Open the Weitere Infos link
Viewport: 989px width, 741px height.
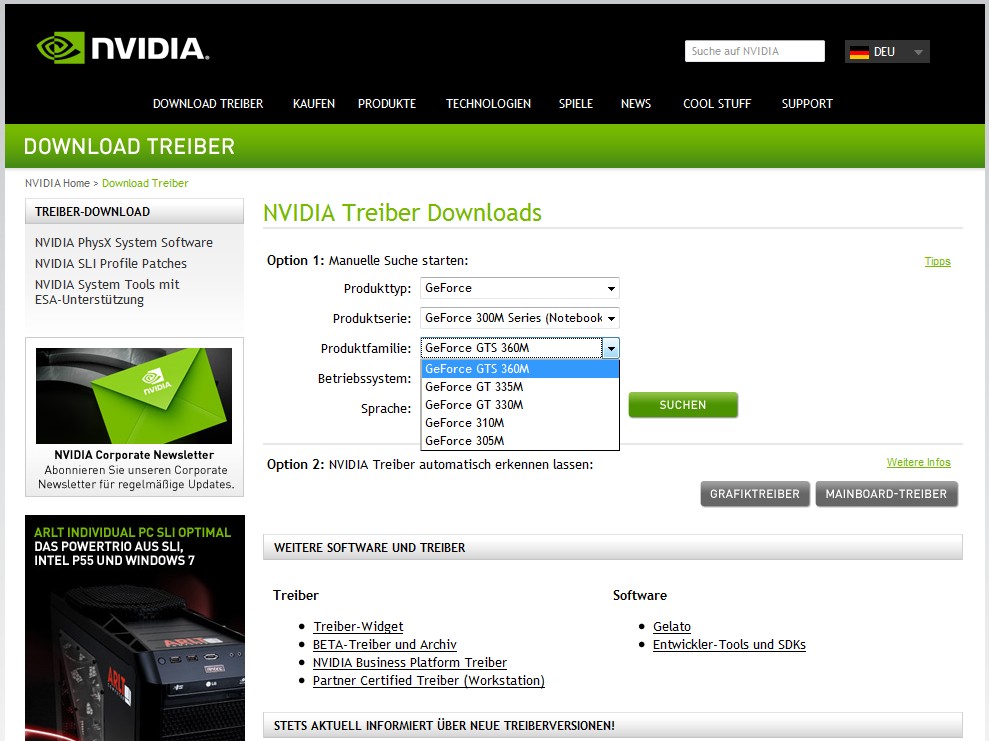click(918, 462)
